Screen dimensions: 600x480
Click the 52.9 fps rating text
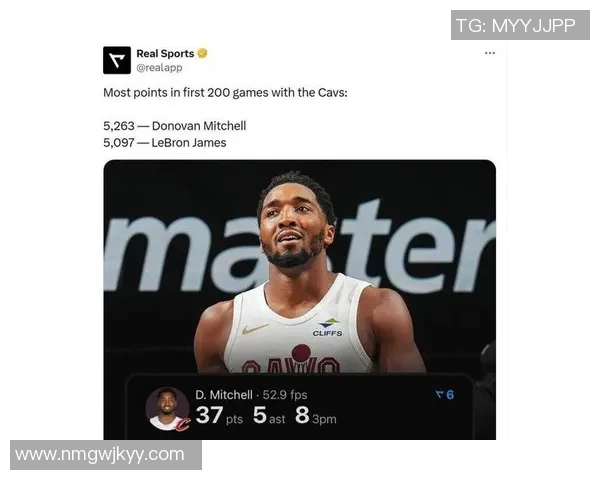click(285, 395)
